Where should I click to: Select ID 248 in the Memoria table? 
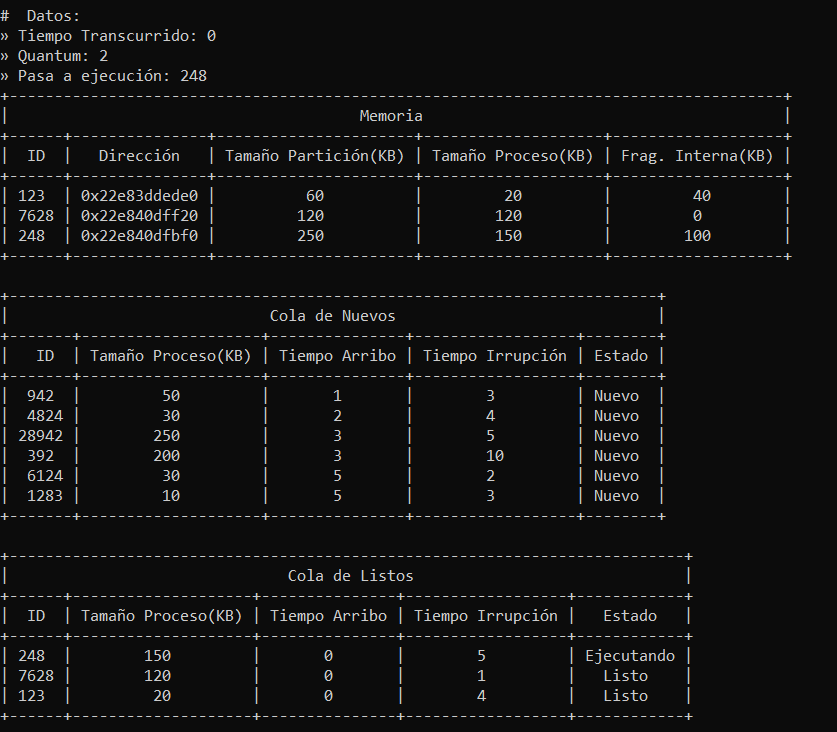pyautogui.click(x=31, y=236)
